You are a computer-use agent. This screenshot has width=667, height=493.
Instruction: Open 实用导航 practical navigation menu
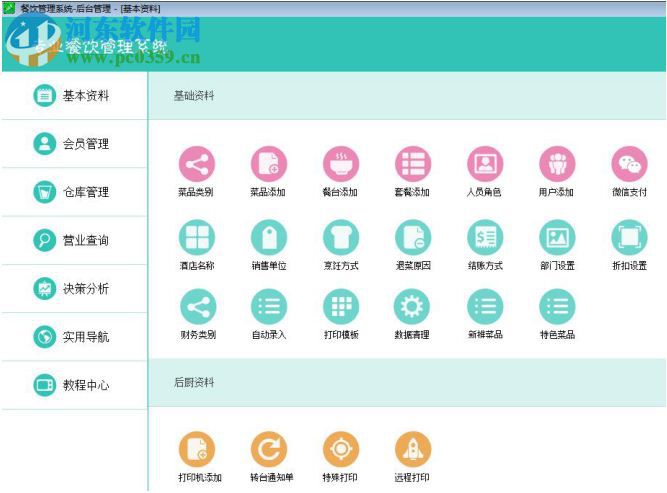(x=74, y=337)
